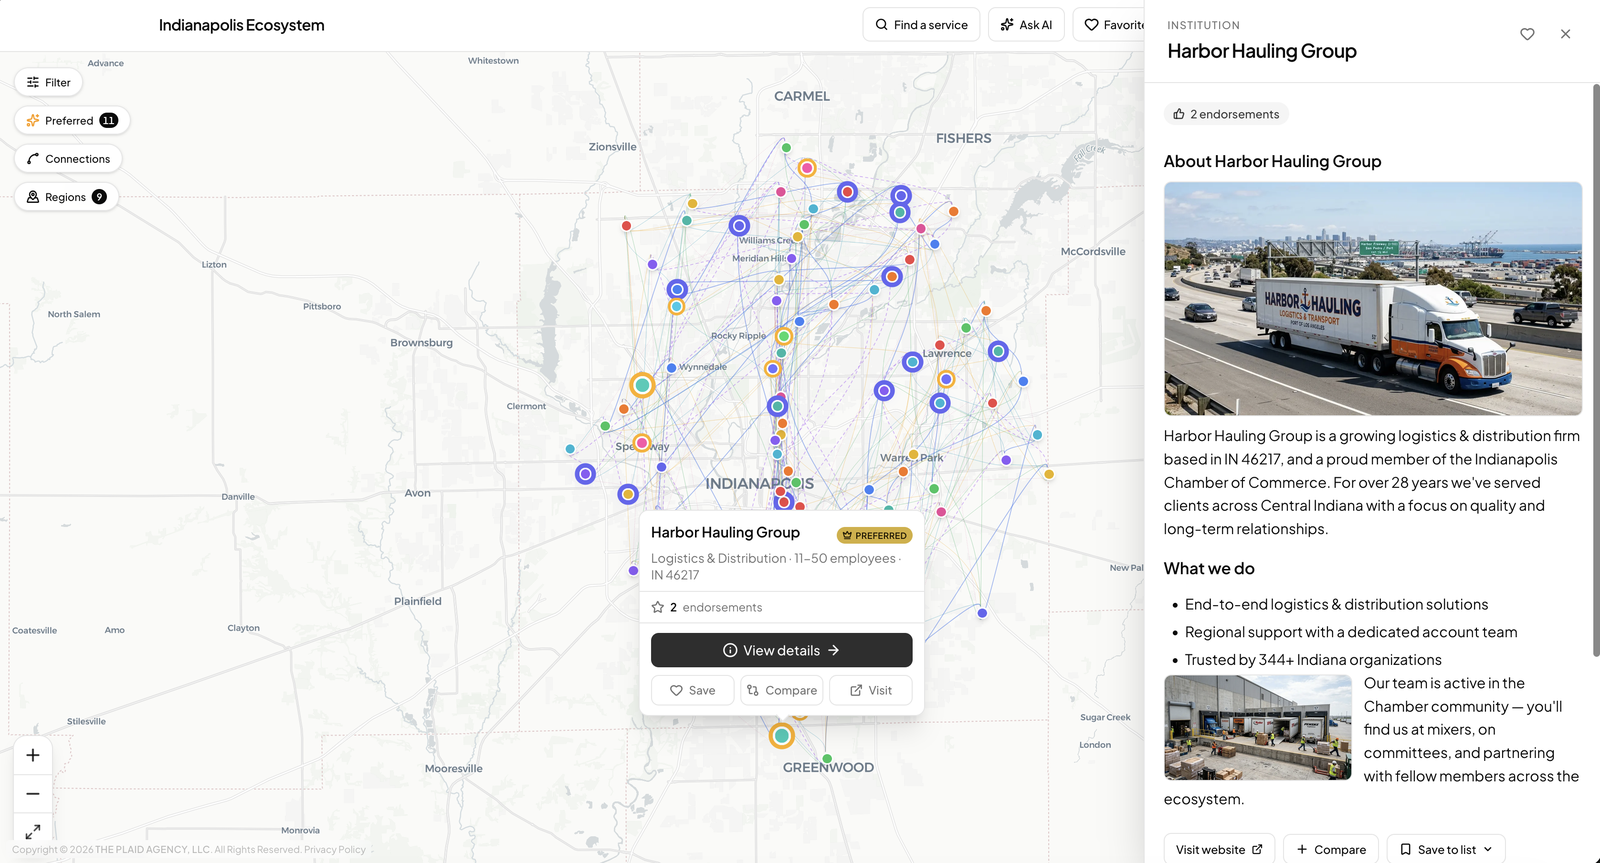Image resolution: width=1600 pixels, height=863 pixels.
Task: Toggle the Preferred filter with 11 badge
Action: click(72, 120)
